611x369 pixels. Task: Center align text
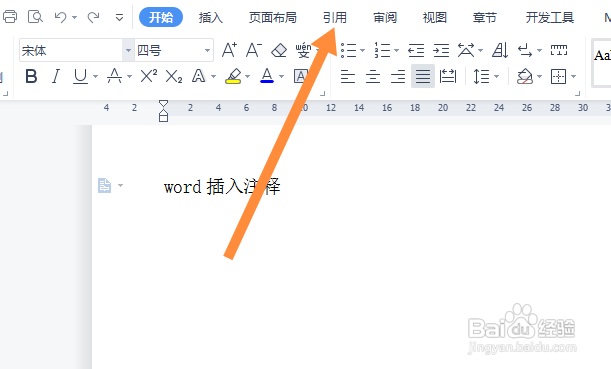click(373, 77)
